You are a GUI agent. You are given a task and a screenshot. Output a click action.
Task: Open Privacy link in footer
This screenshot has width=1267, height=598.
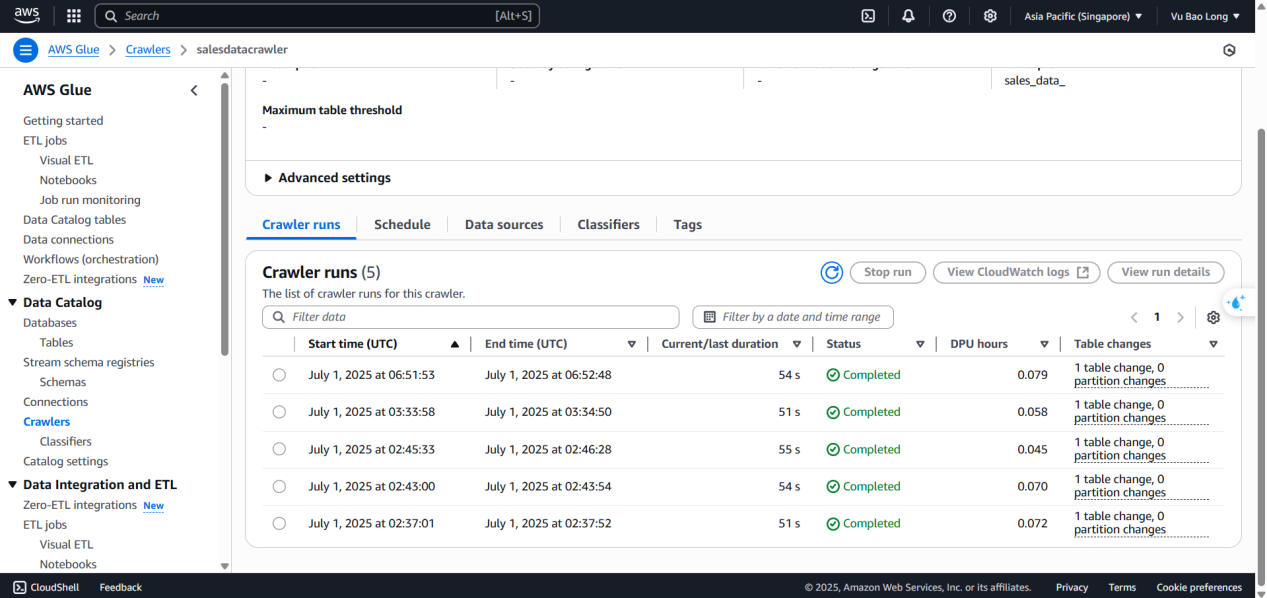(1072, 587)
